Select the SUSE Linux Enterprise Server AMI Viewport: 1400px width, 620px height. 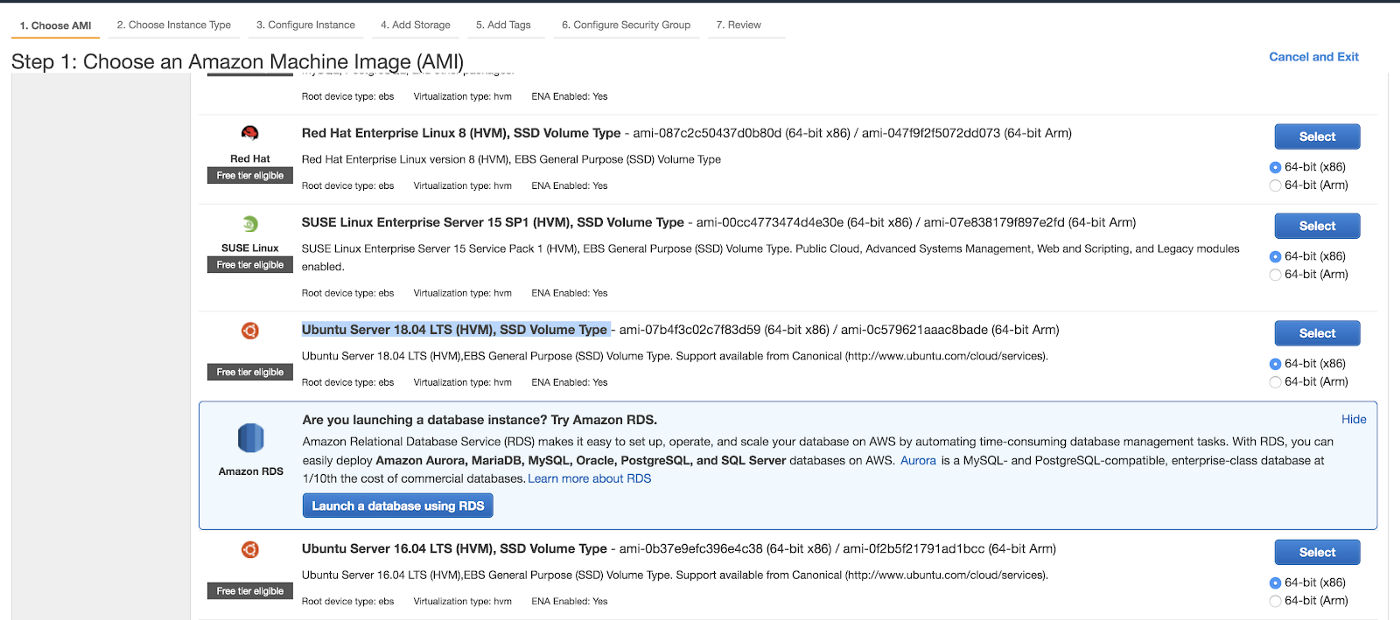[x=1317, y=226]
